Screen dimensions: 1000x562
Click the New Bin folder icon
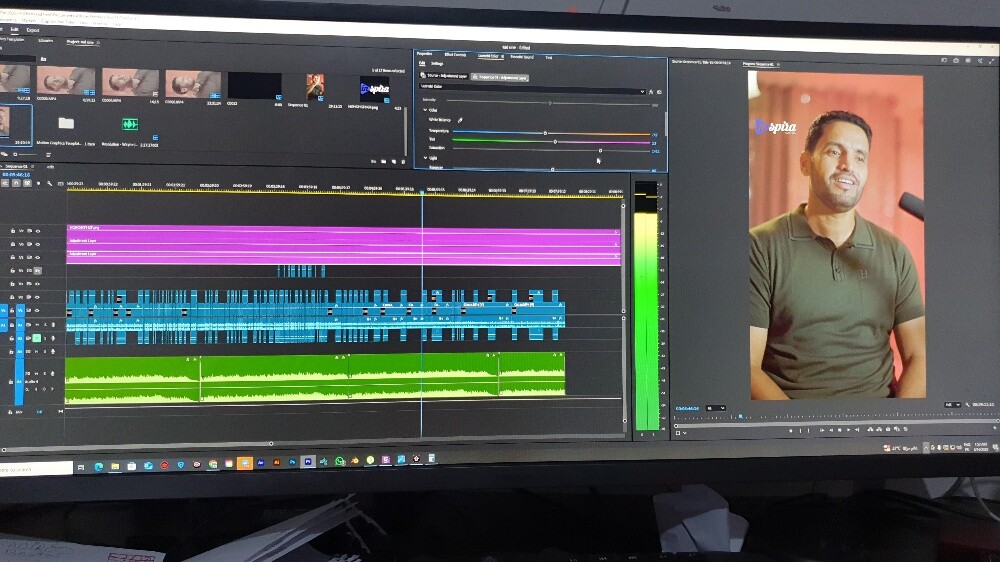click(384, 162)
